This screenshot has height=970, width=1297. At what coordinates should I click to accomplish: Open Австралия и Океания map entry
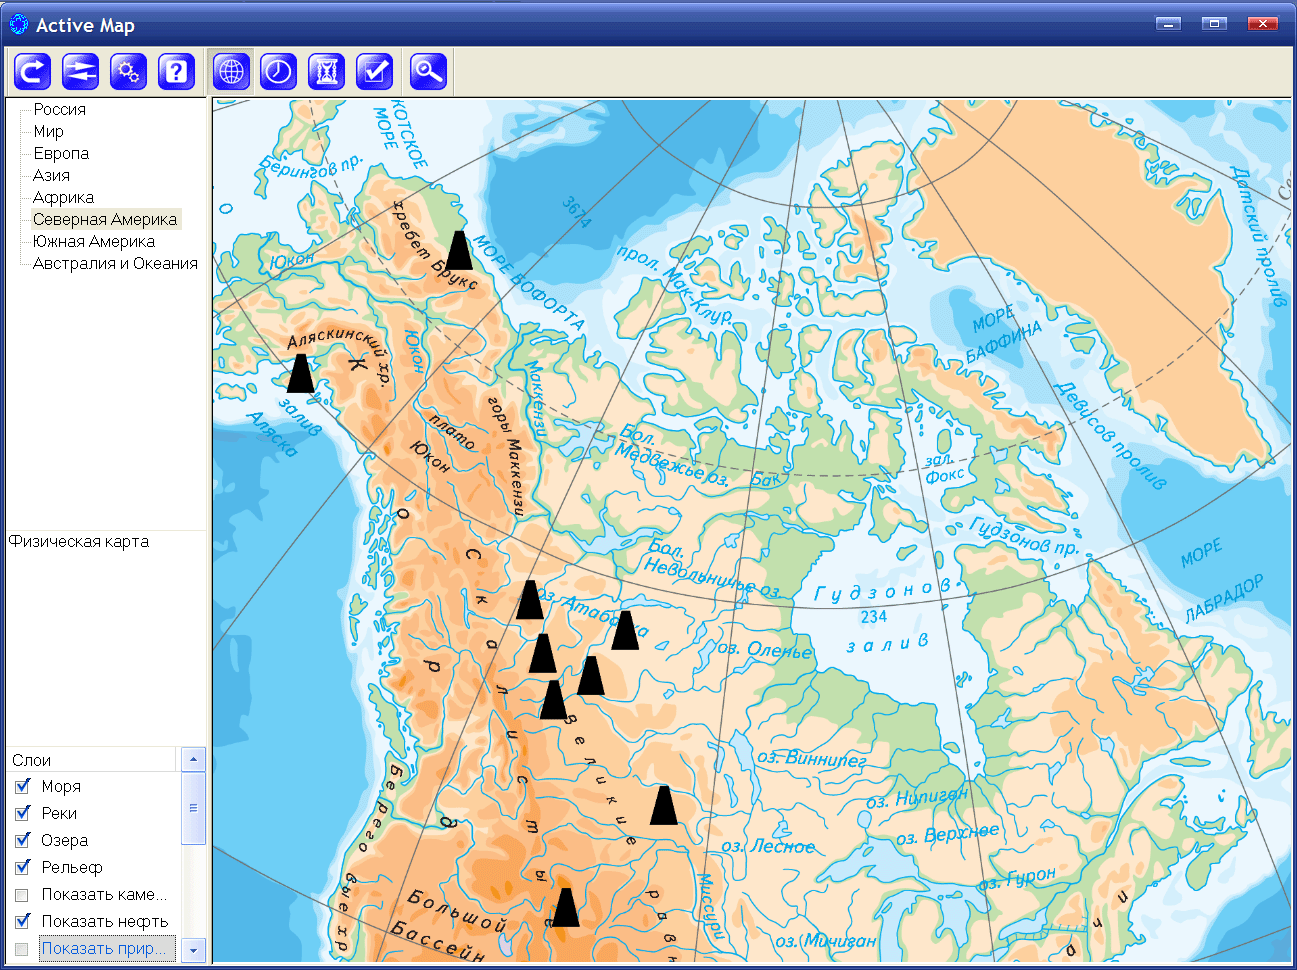(x=115, y=263)
